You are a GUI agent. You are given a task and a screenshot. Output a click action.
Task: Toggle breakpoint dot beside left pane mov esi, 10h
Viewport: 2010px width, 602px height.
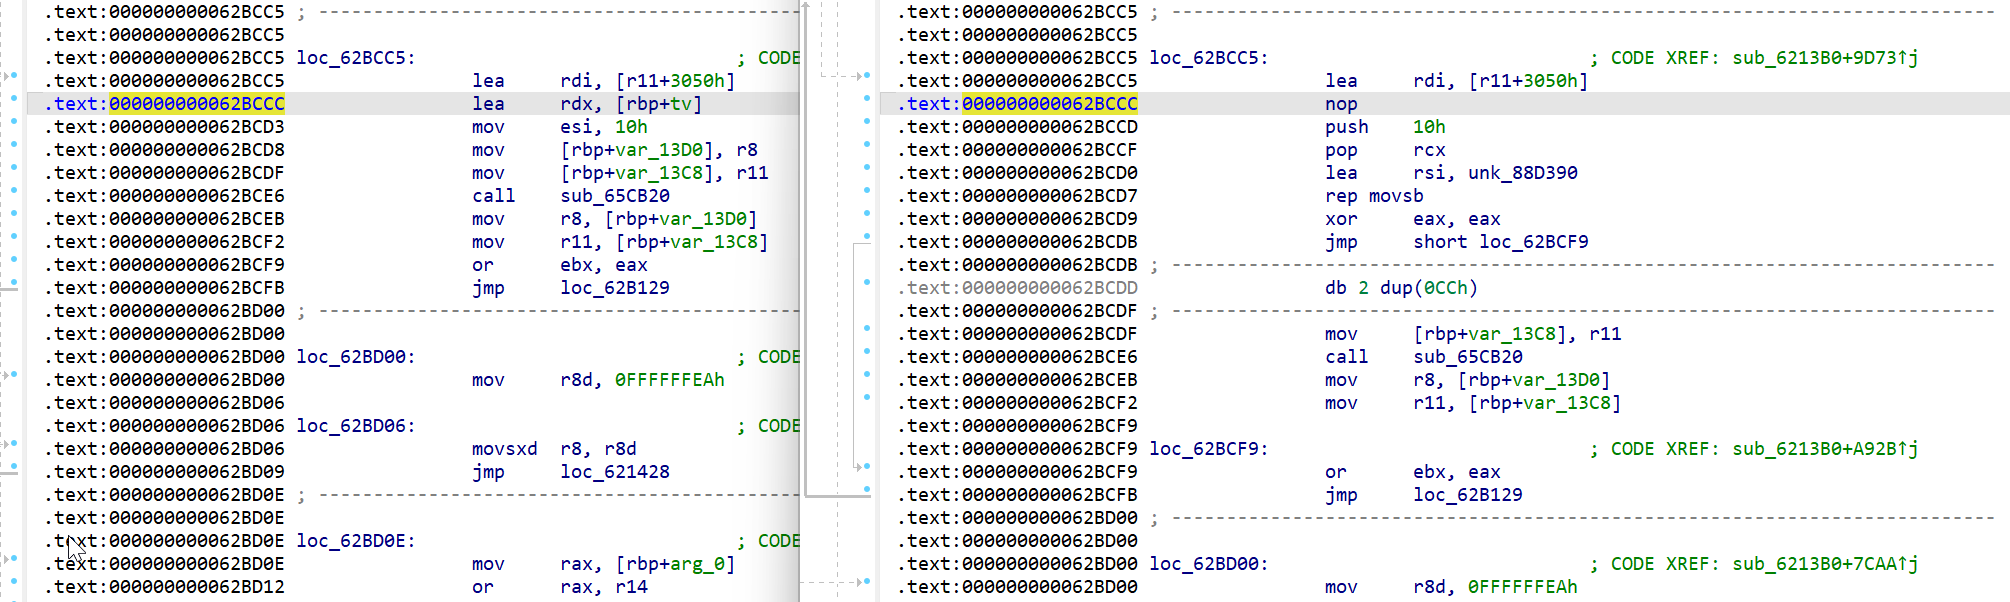(14, 122)
